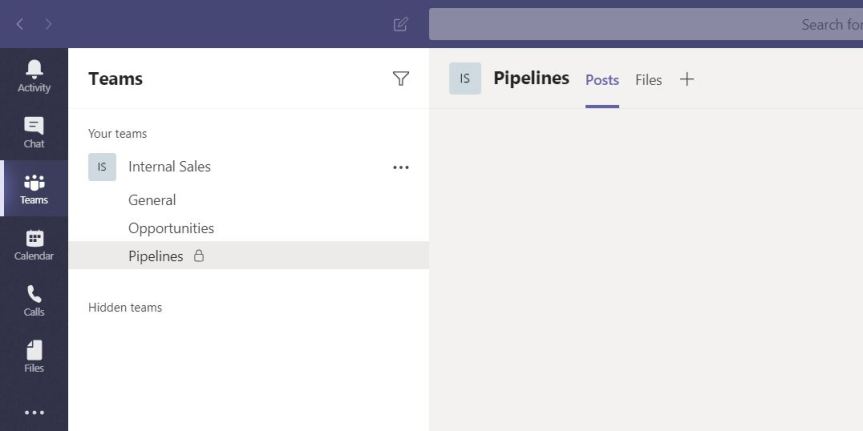Image resolution: width=863 pixels, height=431 pixels.
Task: Go back with the left arrow
Action: pos(20,24)
